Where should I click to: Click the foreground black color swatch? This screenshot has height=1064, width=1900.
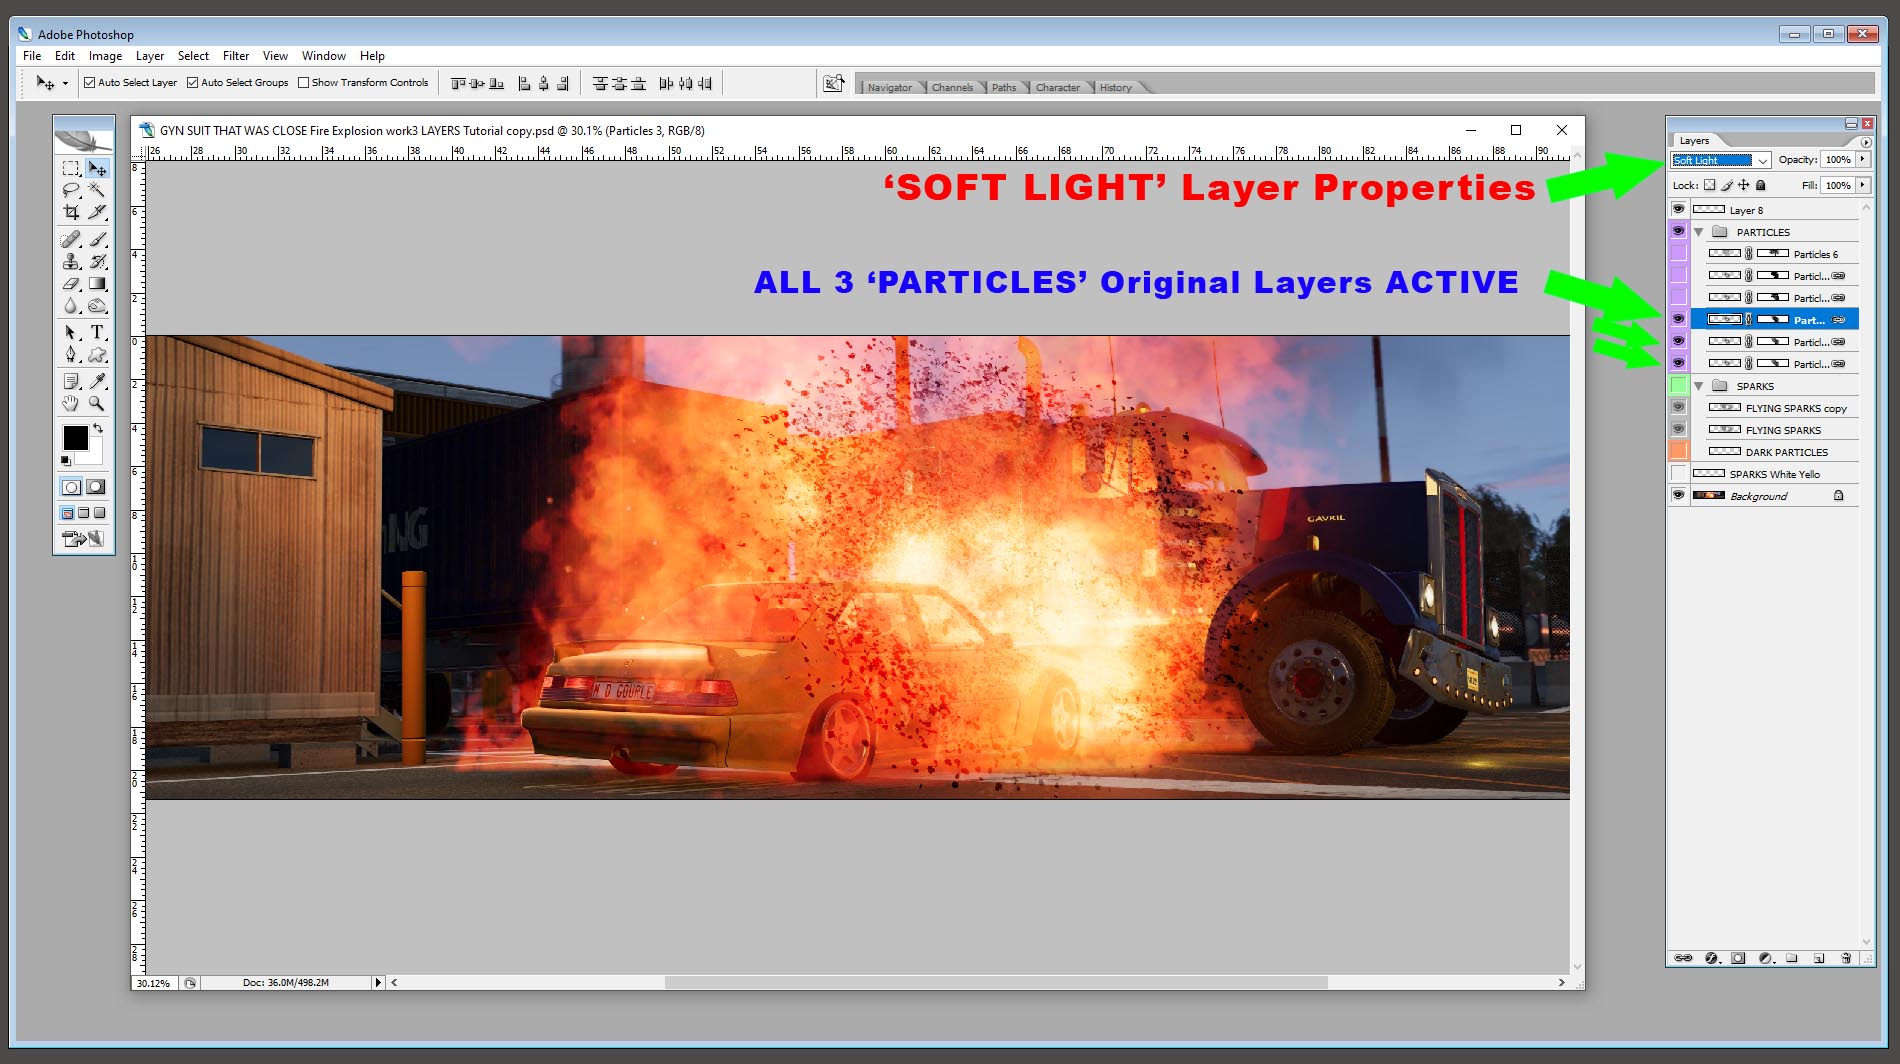[74, 437]
